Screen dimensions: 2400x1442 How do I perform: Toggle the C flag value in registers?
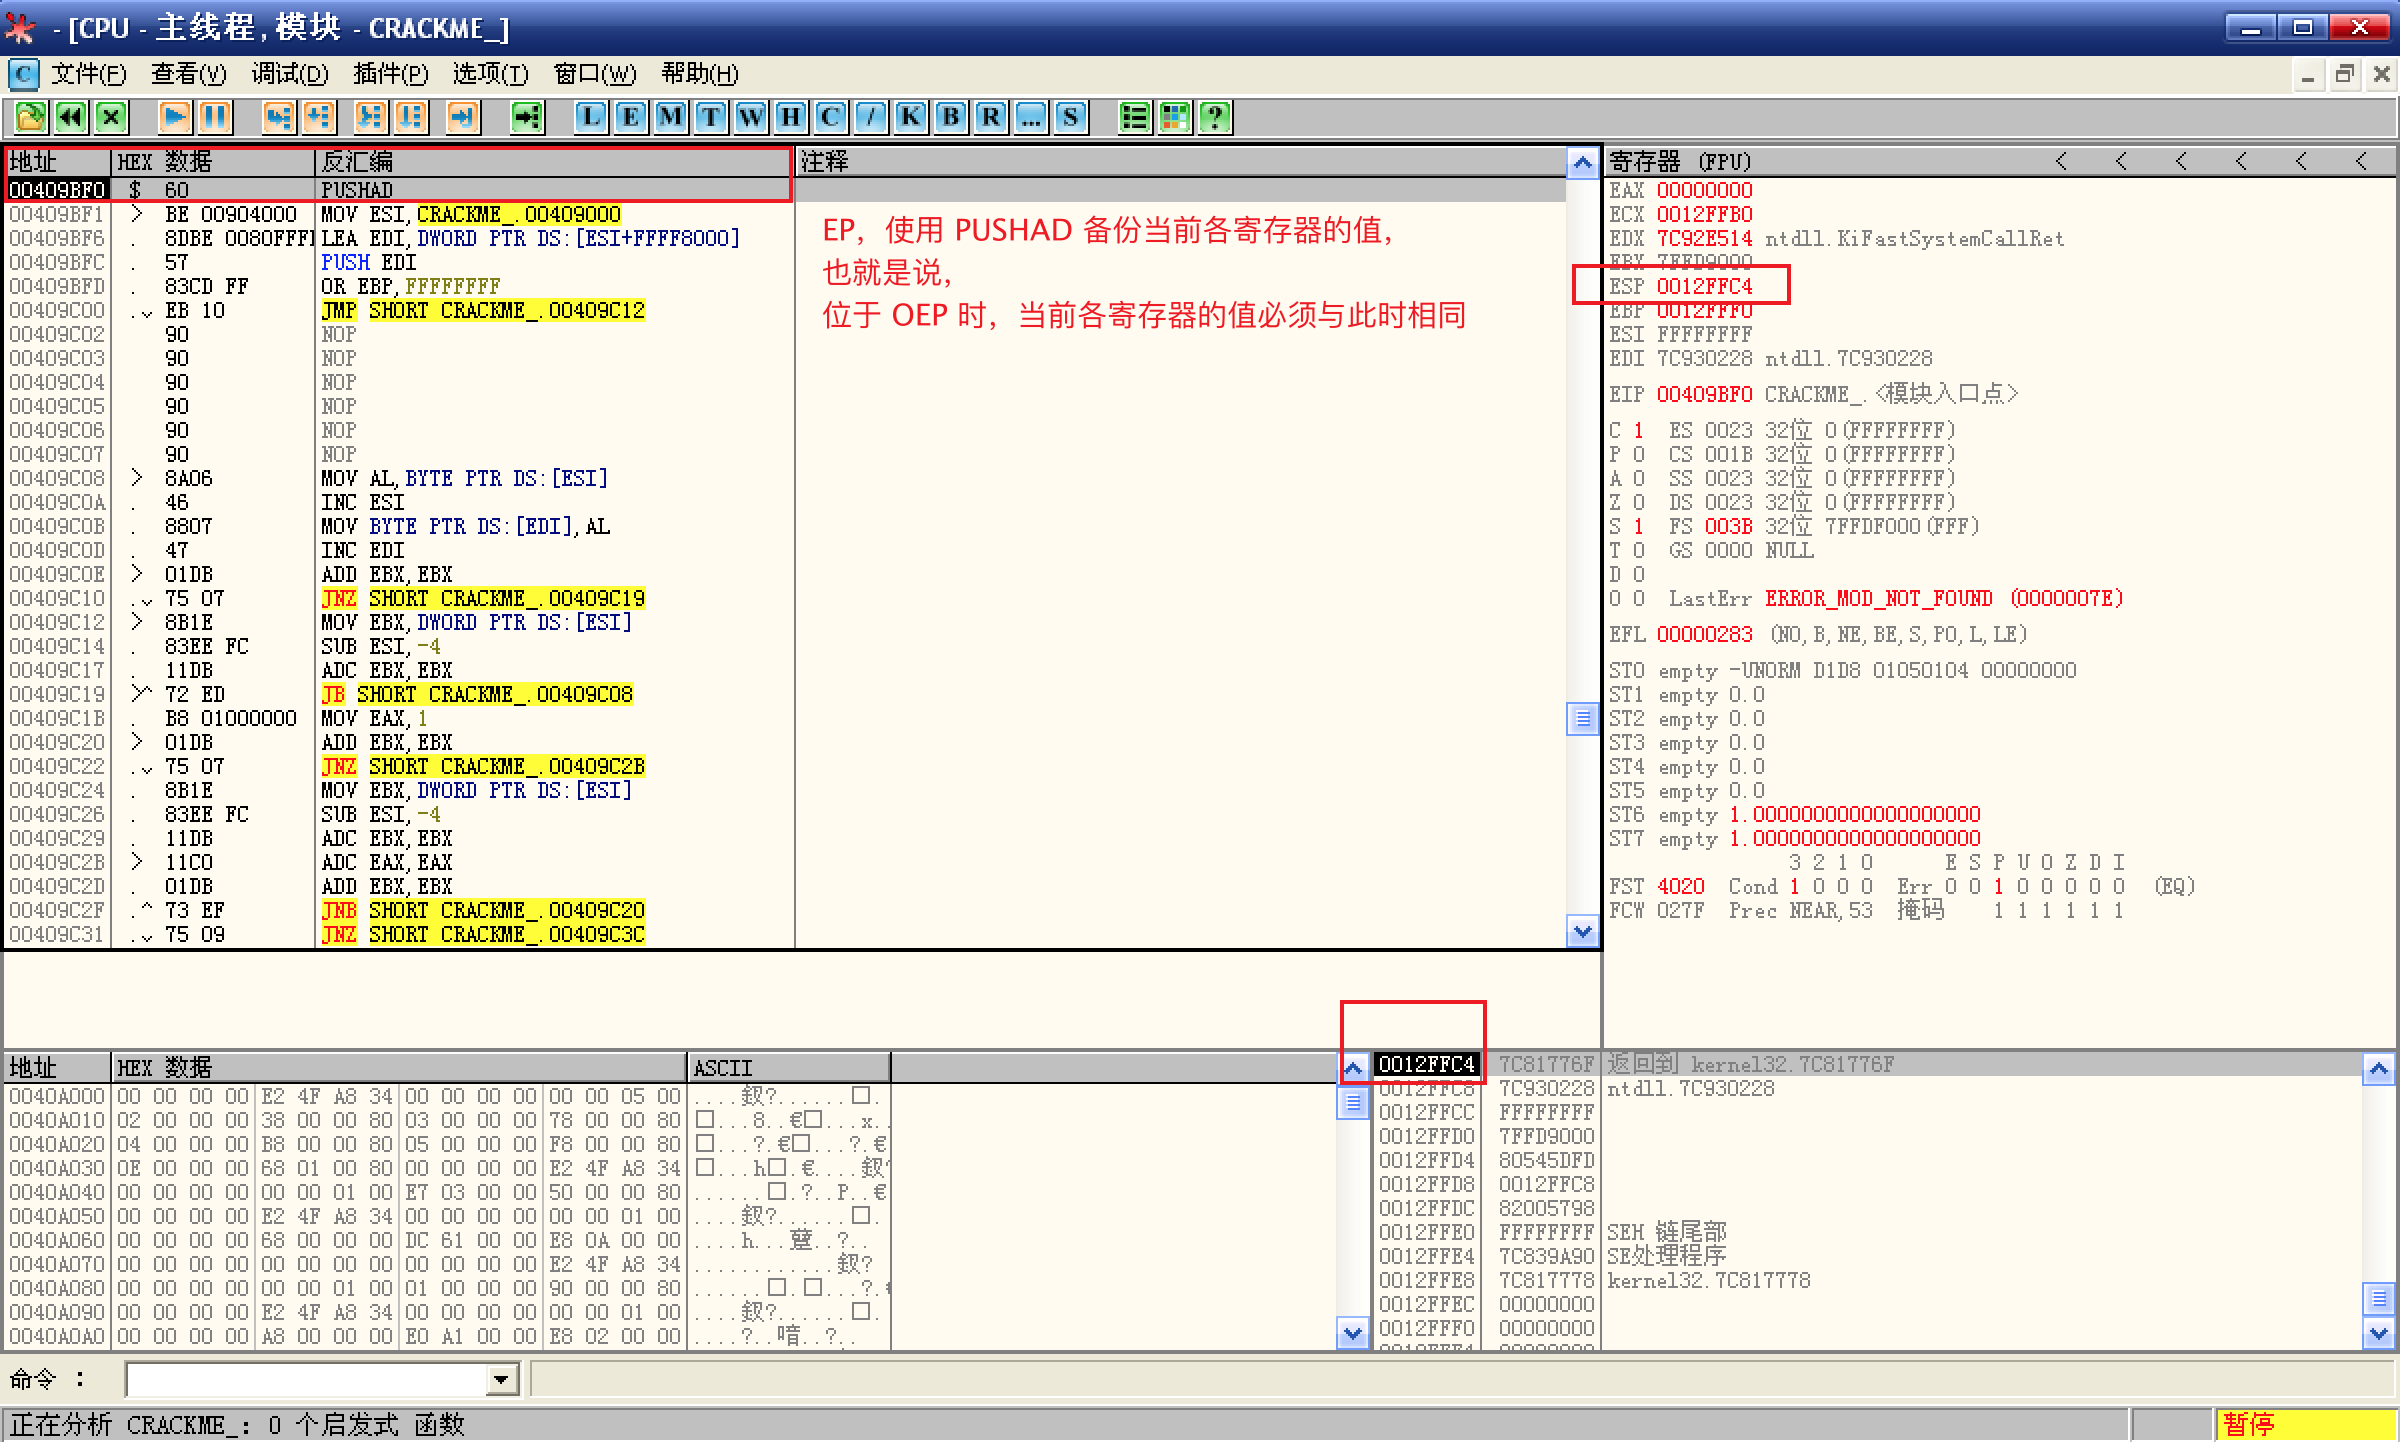(x=1638, y=430)
